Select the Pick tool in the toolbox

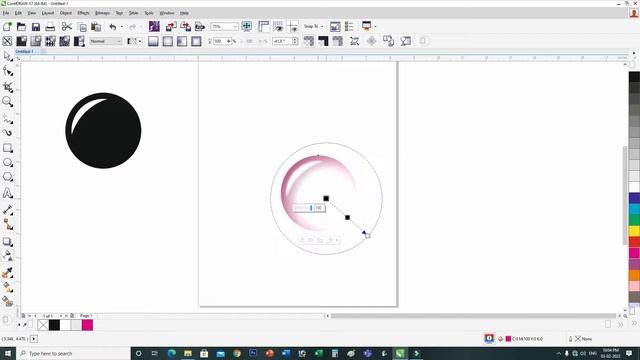coord(7,56)
